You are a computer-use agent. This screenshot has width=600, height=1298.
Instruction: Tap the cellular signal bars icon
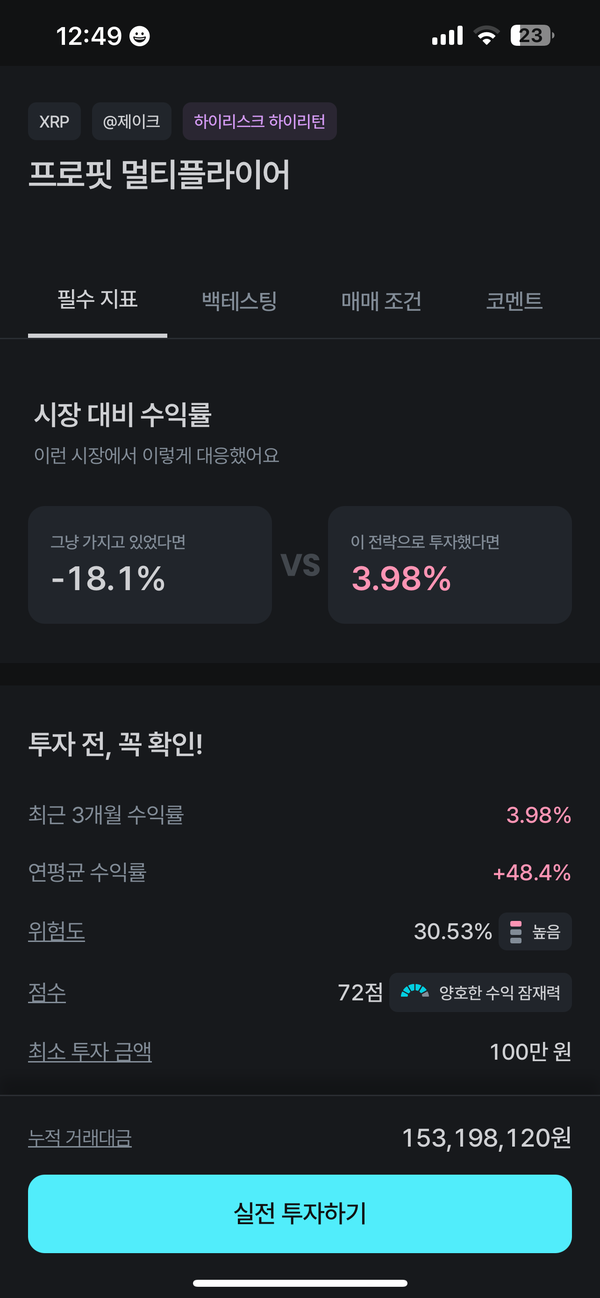447,37
